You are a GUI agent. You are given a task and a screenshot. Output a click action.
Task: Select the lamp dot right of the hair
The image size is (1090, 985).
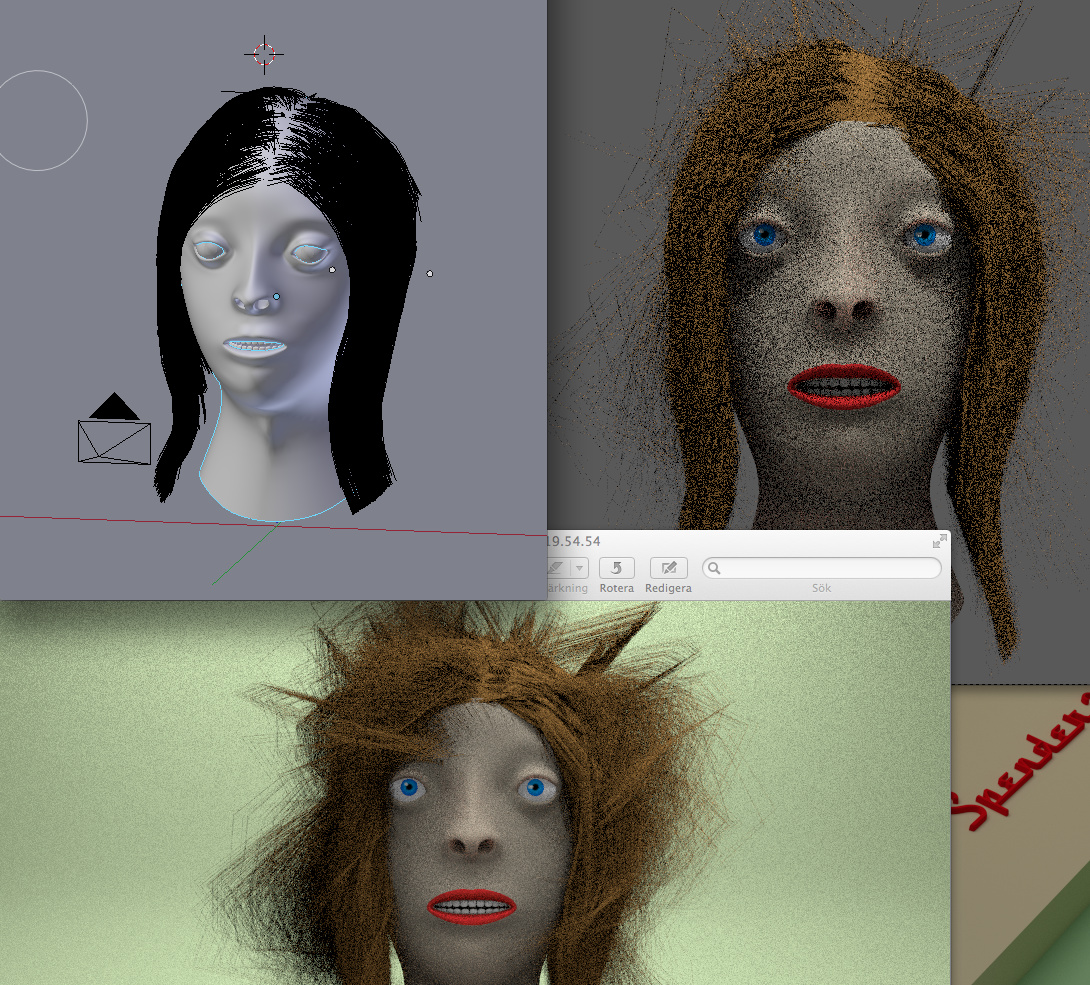pyautogui.click(x=430, y=274)
